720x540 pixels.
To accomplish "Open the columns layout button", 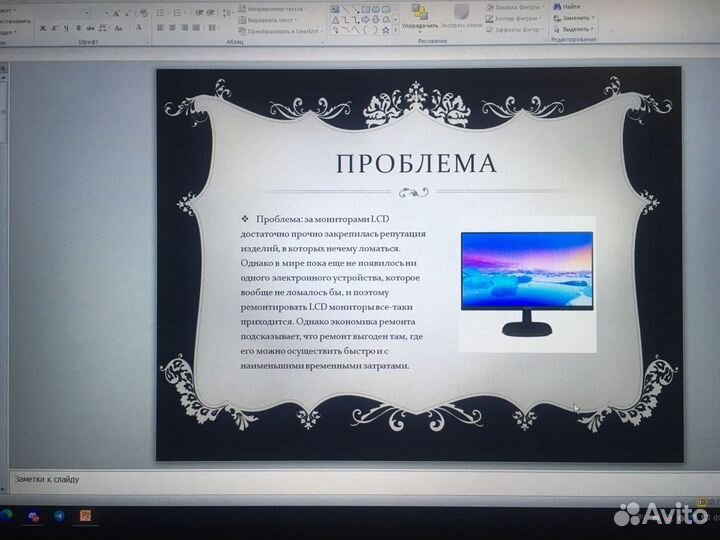I will (213, 28).
